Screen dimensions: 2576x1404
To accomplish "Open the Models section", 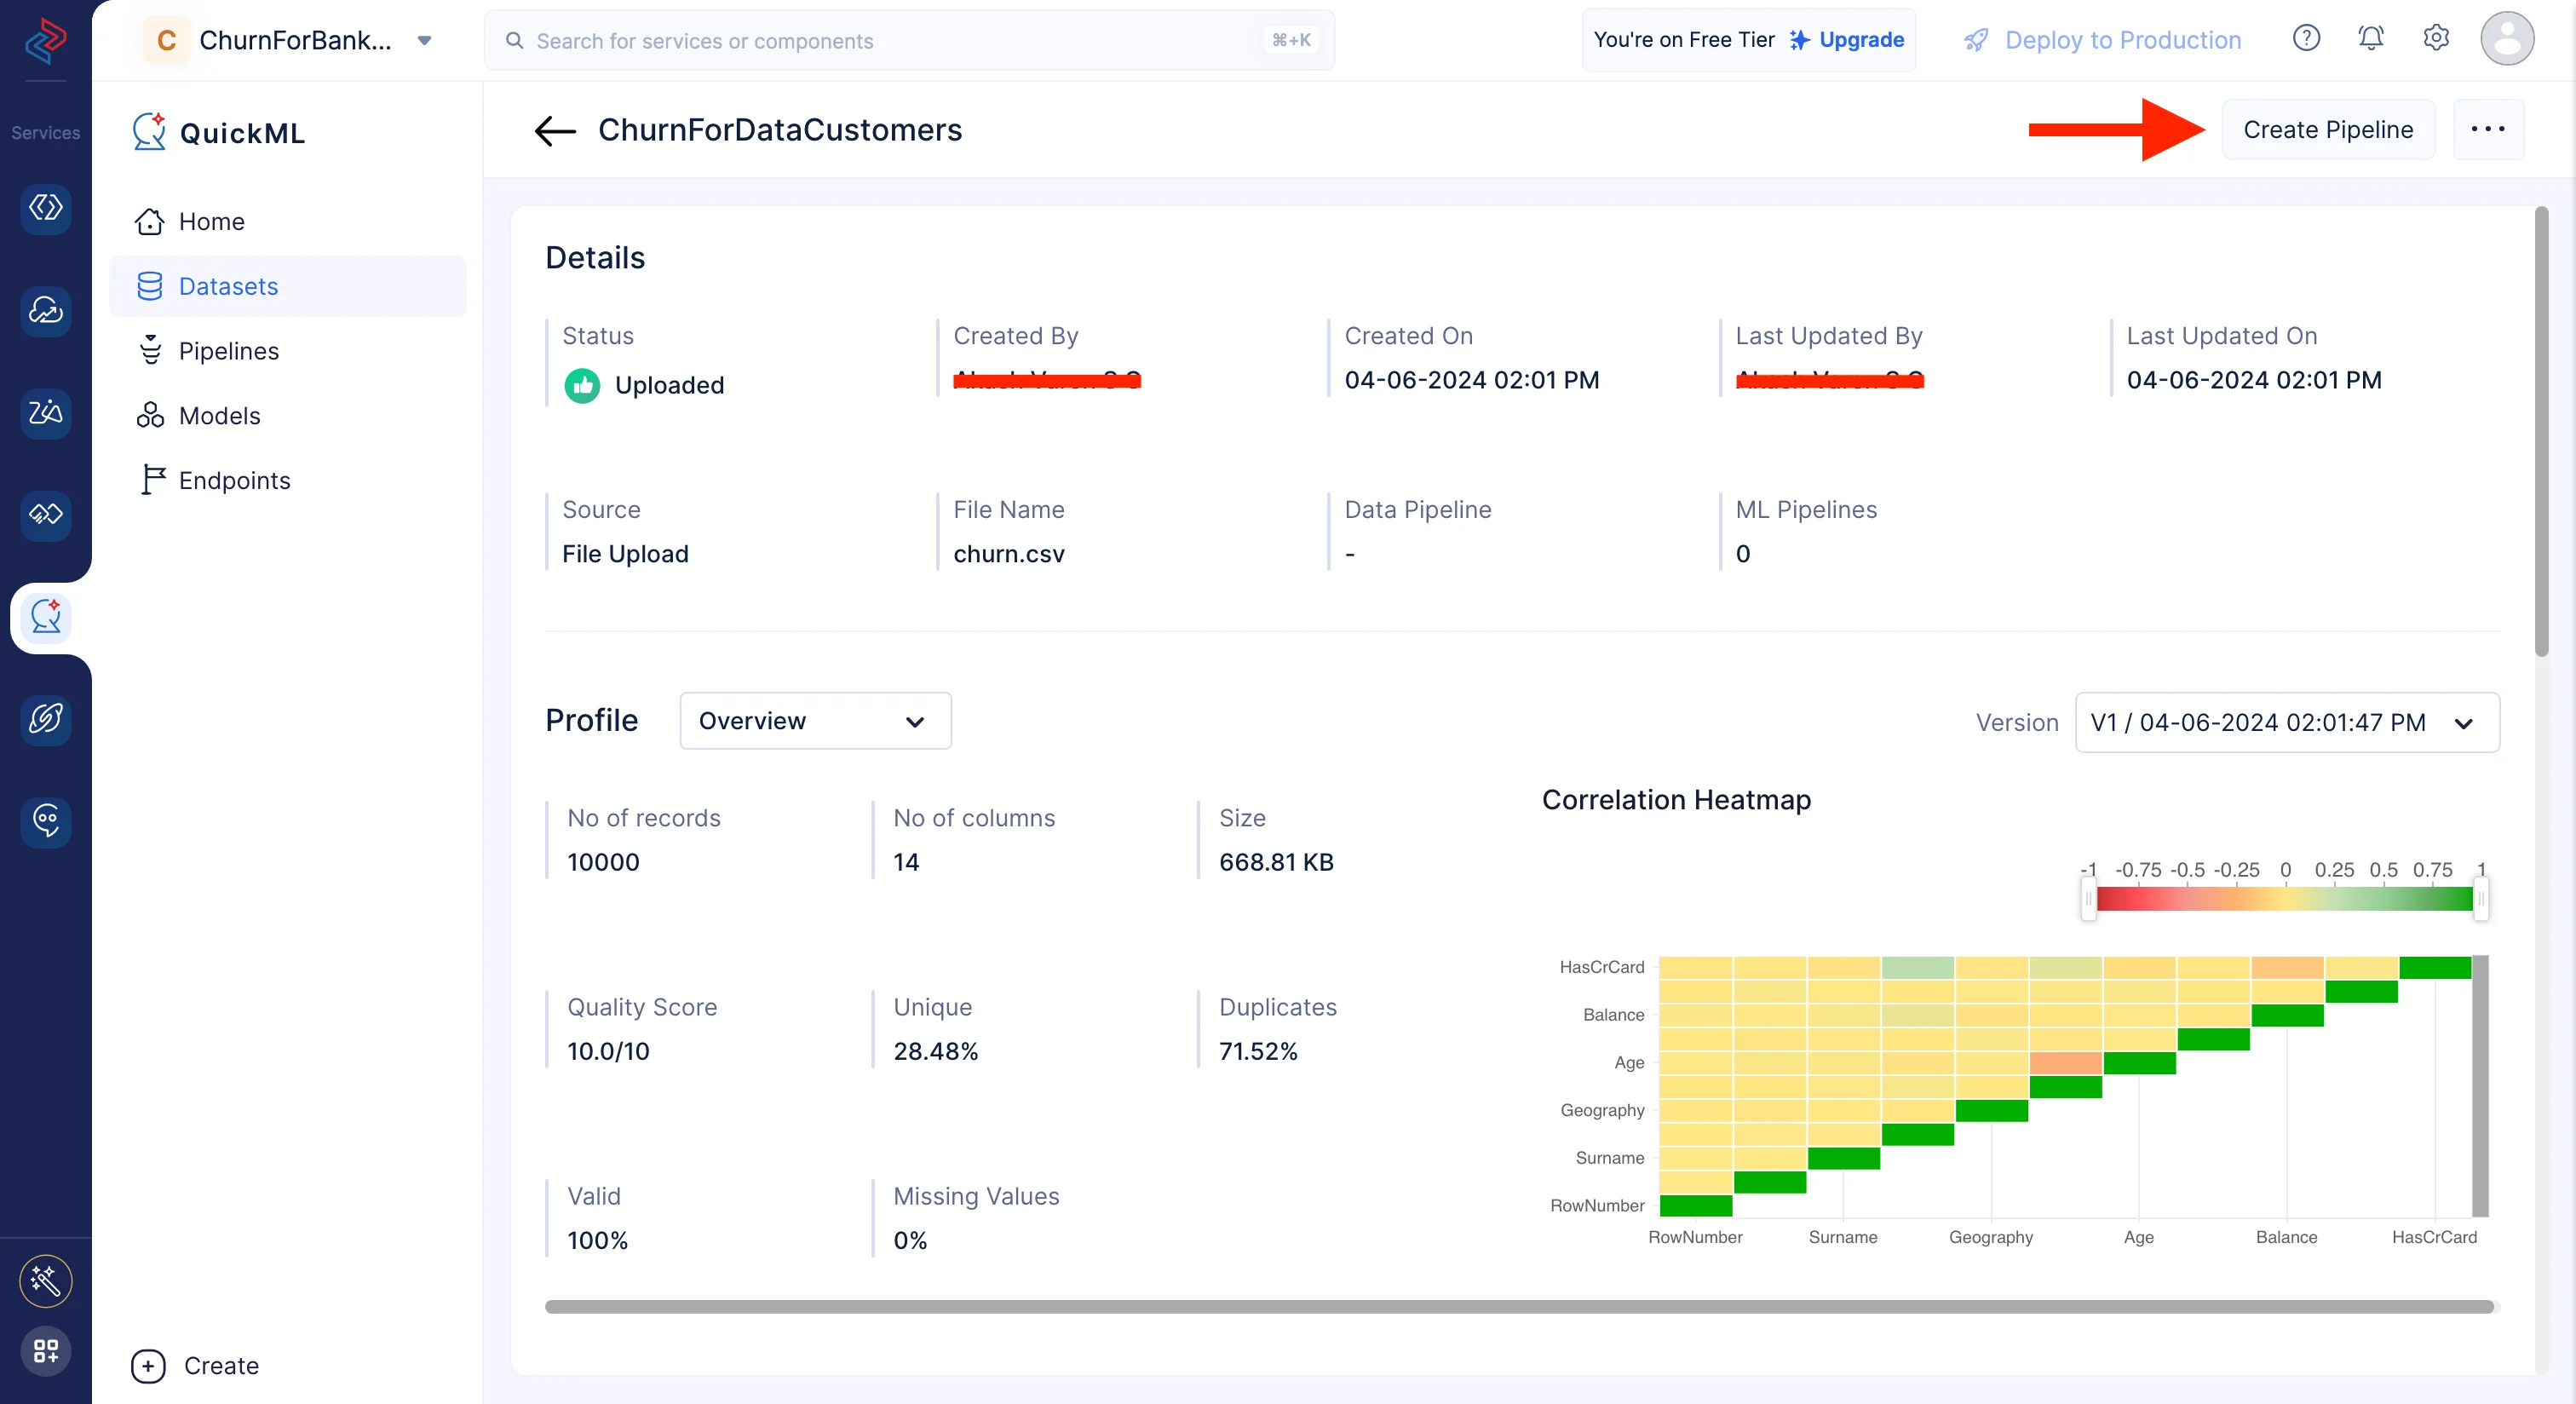I will (x=219, y=416).
